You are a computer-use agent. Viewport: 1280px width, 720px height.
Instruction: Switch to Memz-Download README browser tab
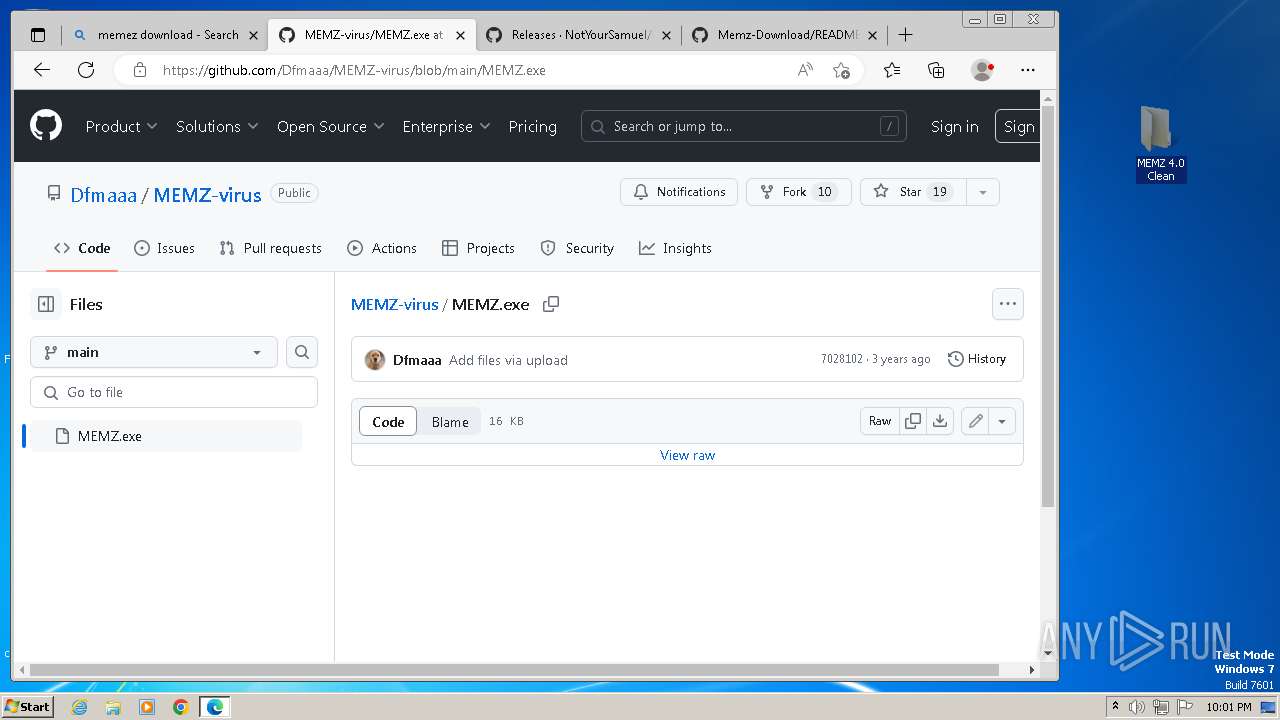784,35
